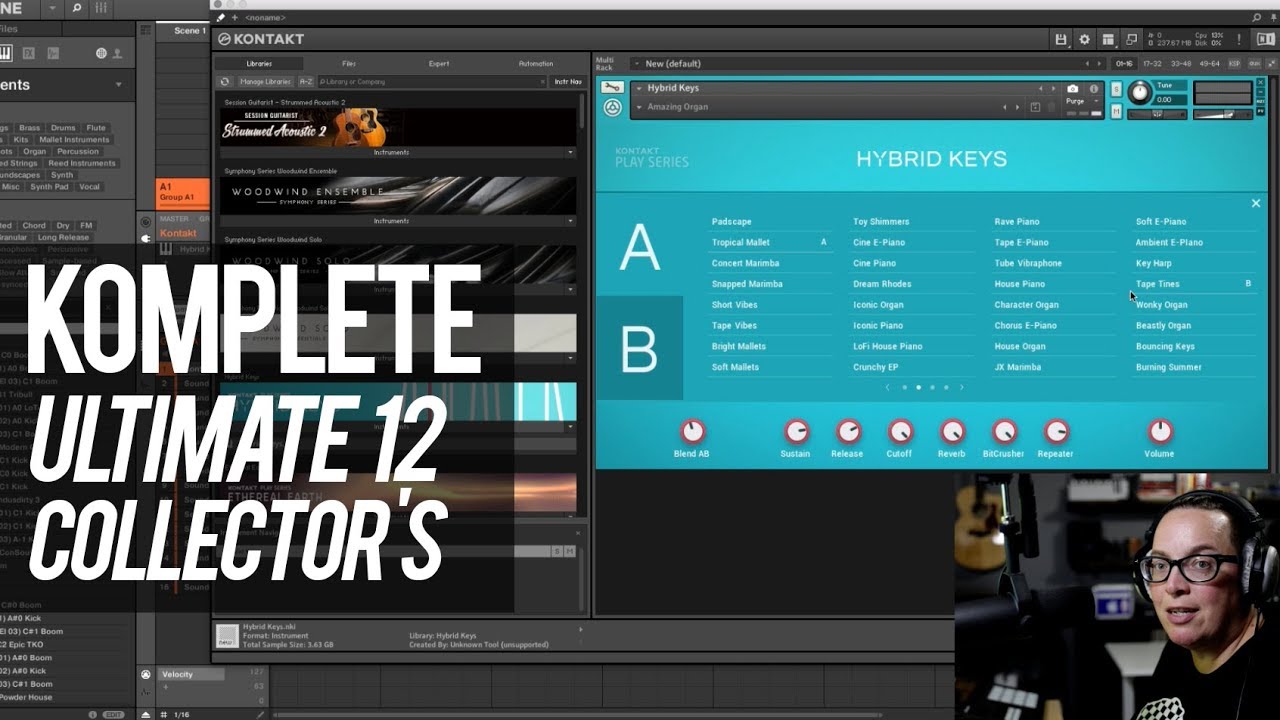Toggle Solo on Hybrid Keys instrument
Screen dimensions: 1280x720
pos(1116,89)
